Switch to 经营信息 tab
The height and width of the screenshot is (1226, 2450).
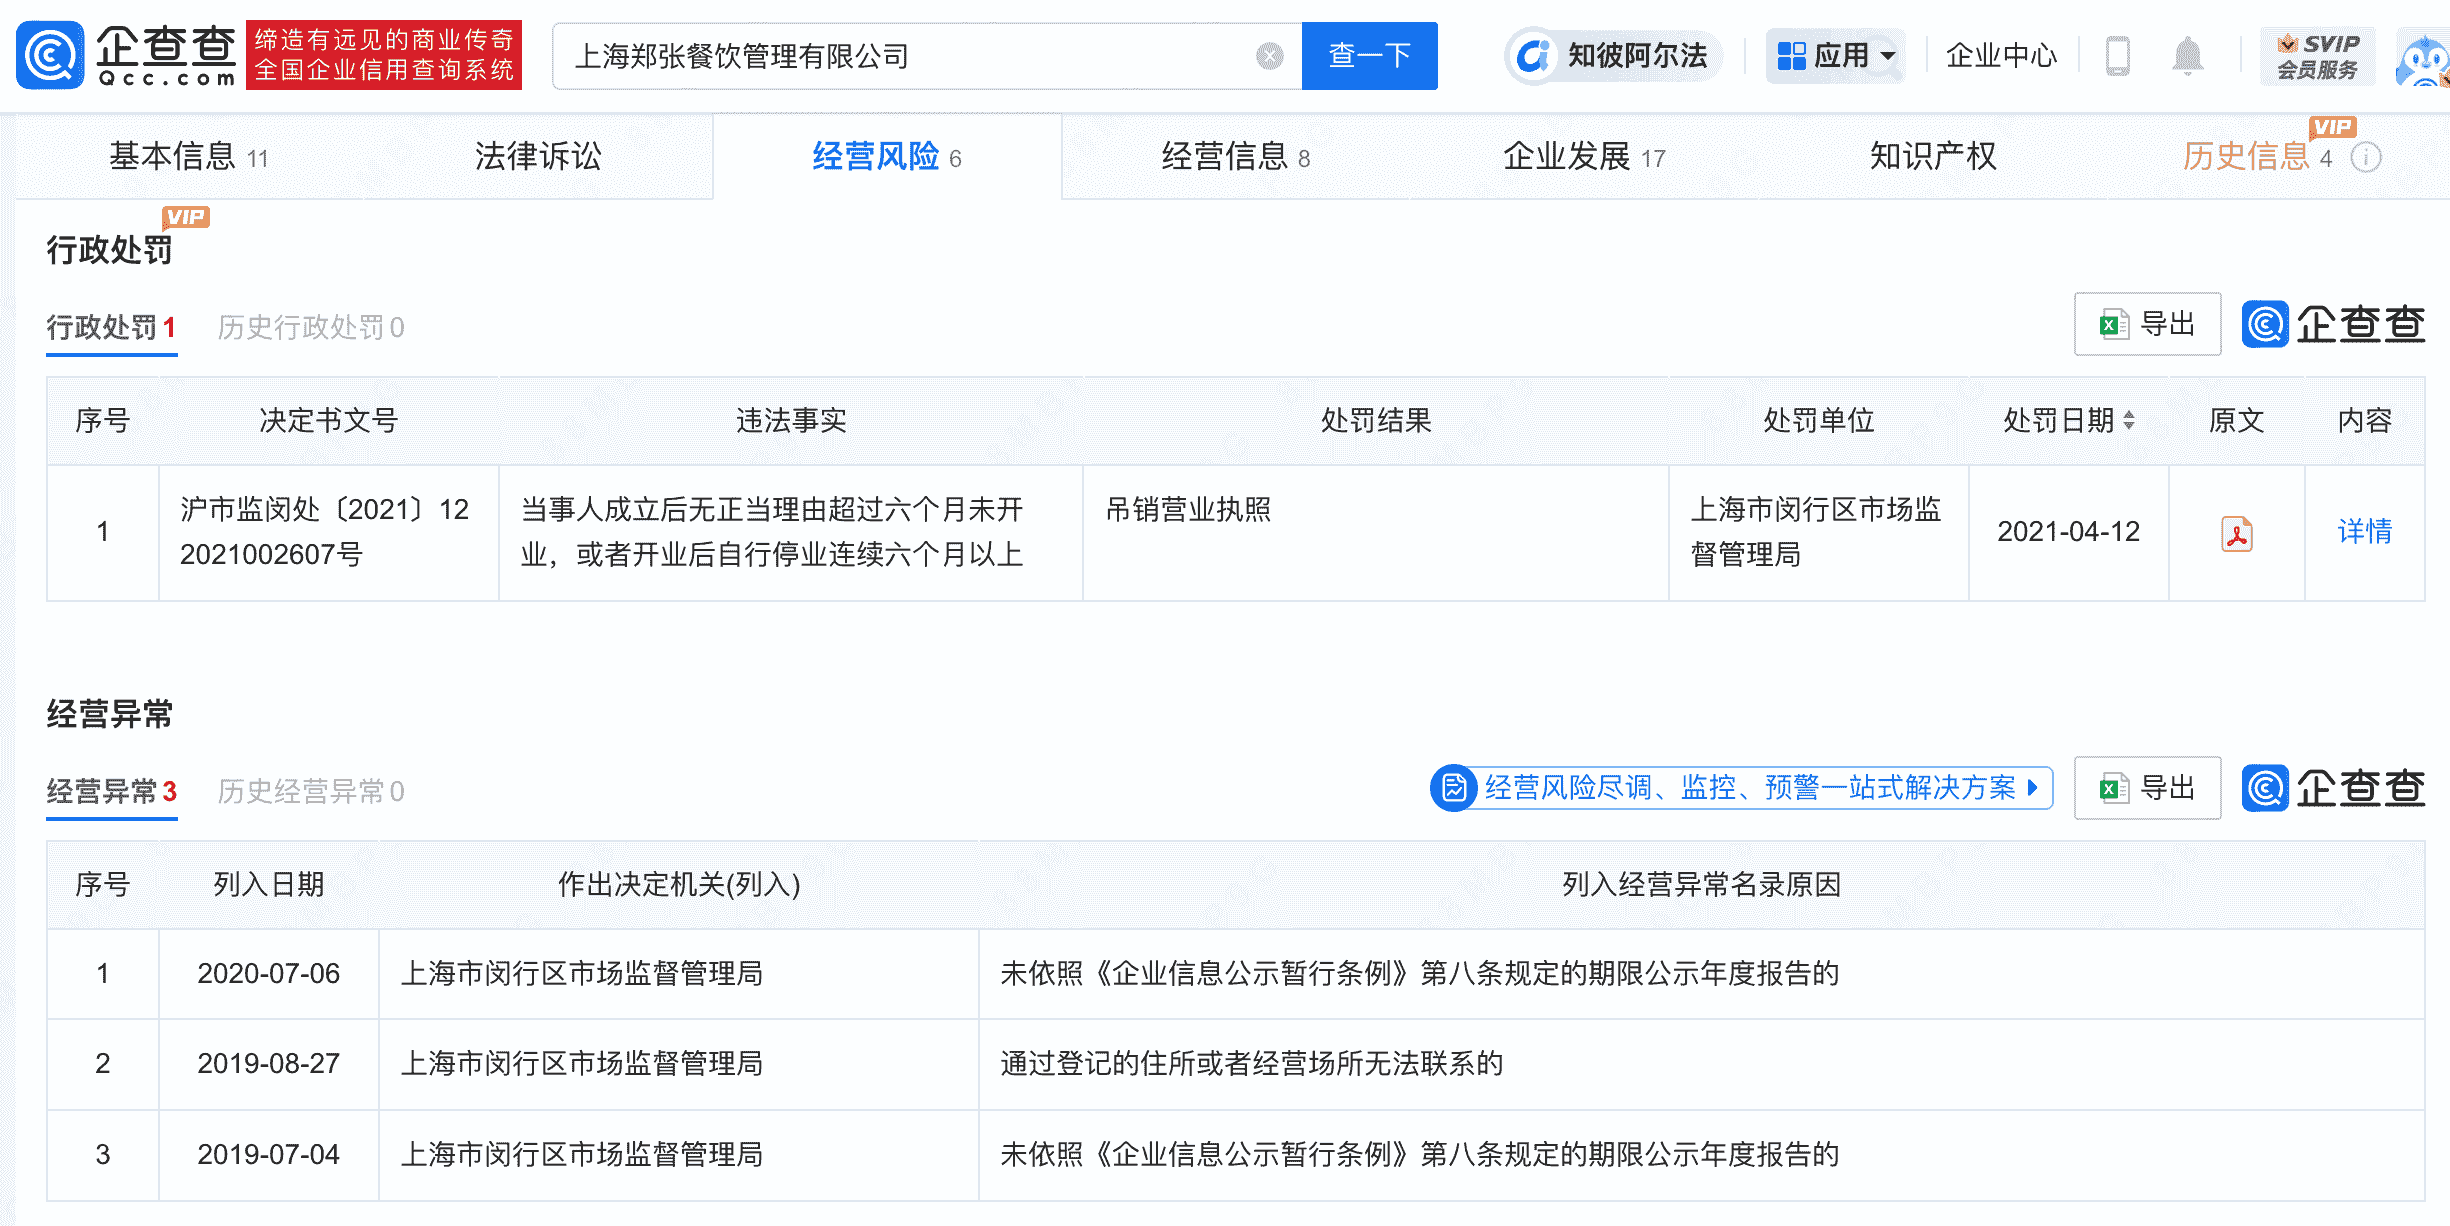click(x=1235, y=157)
